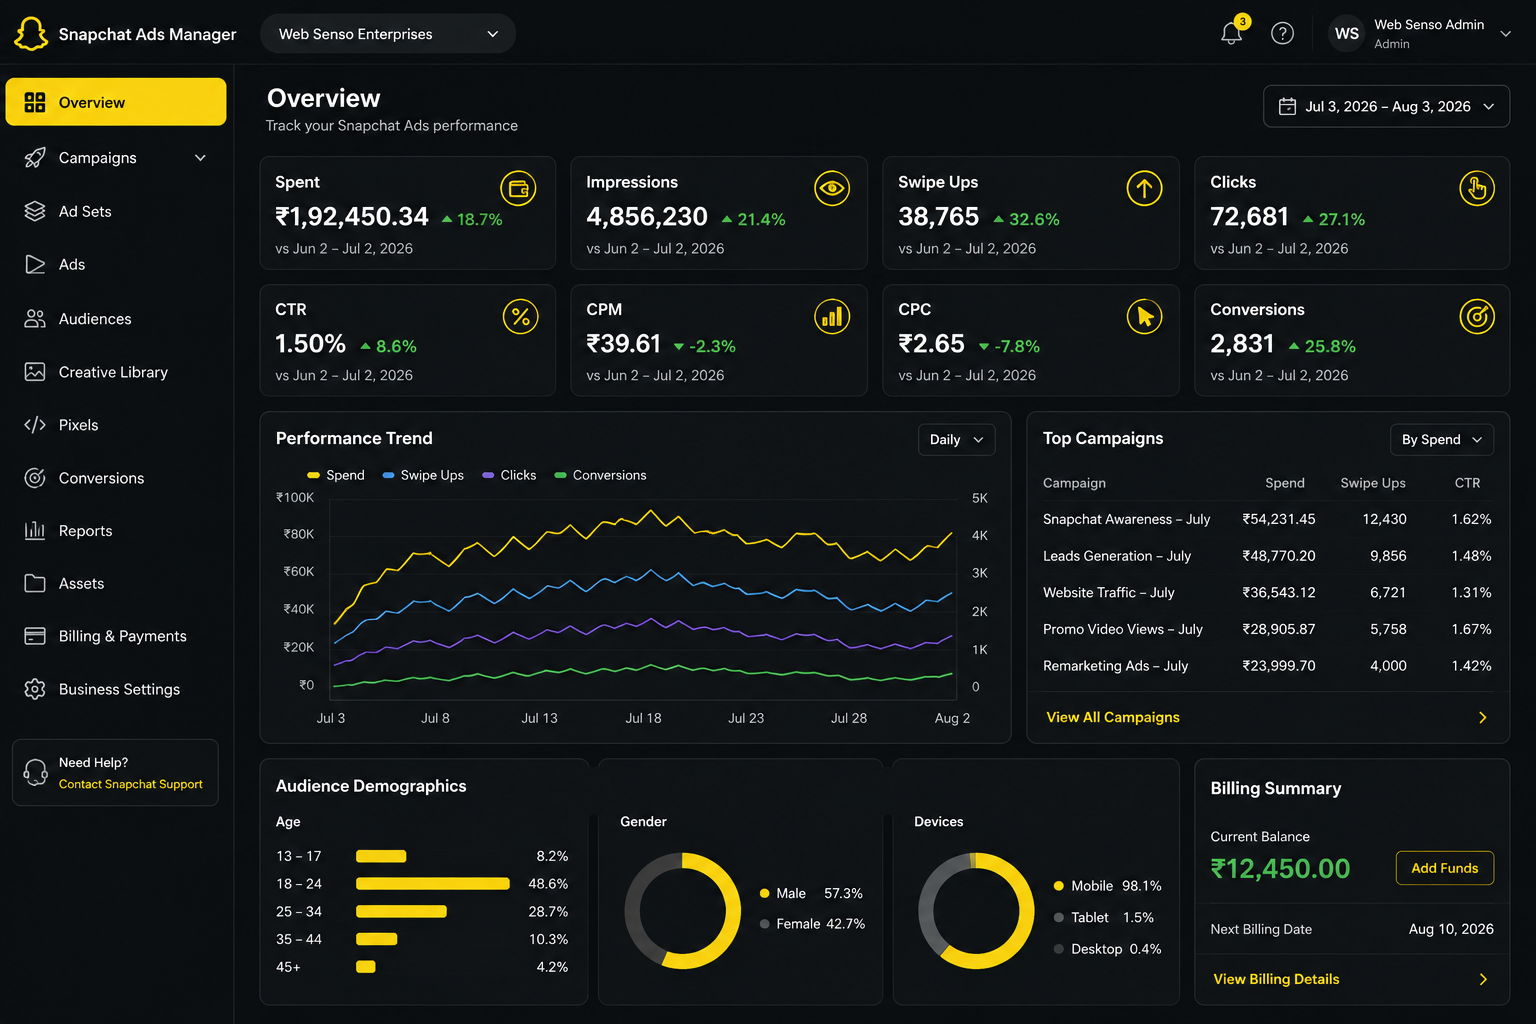
Task: Click the Creative Library image icon
Action: [35, 372]
